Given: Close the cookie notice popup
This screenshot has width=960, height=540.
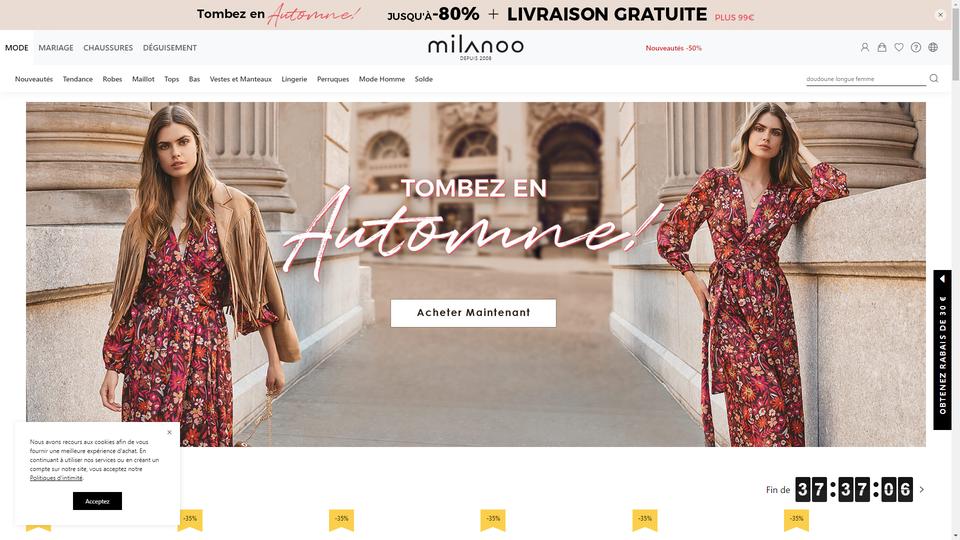Looking at the screenshot, I should [x=170, y=432].
